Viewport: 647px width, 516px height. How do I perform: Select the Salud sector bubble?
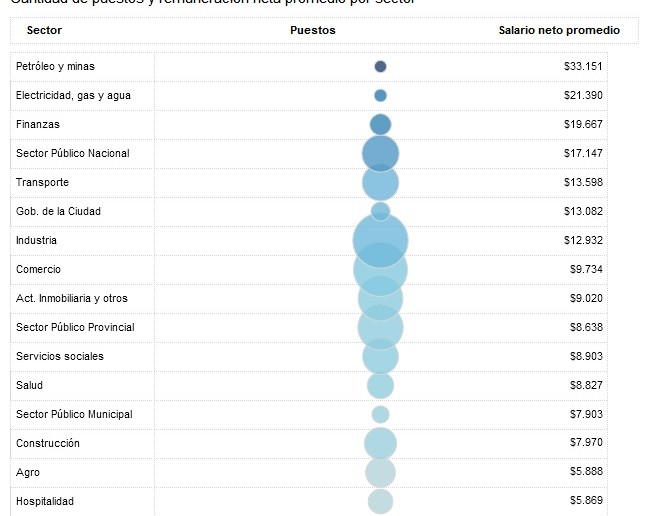click(x=380, y=385)
